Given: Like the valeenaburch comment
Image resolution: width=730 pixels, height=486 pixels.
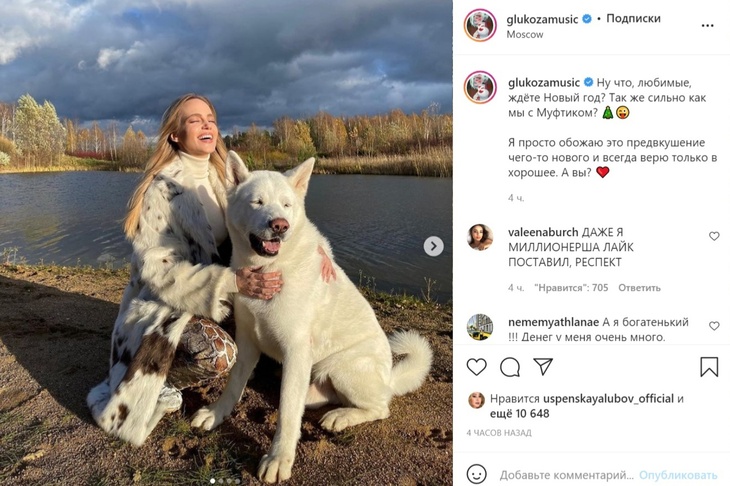Looking at the screenshot, I should pyautogui.click(x=714, y=237).
